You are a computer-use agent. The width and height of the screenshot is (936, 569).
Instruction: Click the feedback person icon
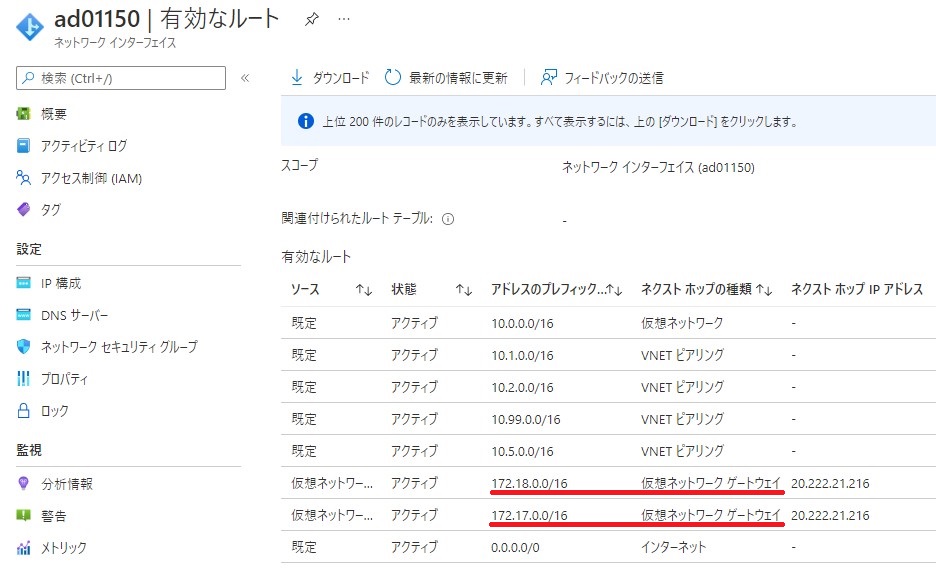click(549, 78)
